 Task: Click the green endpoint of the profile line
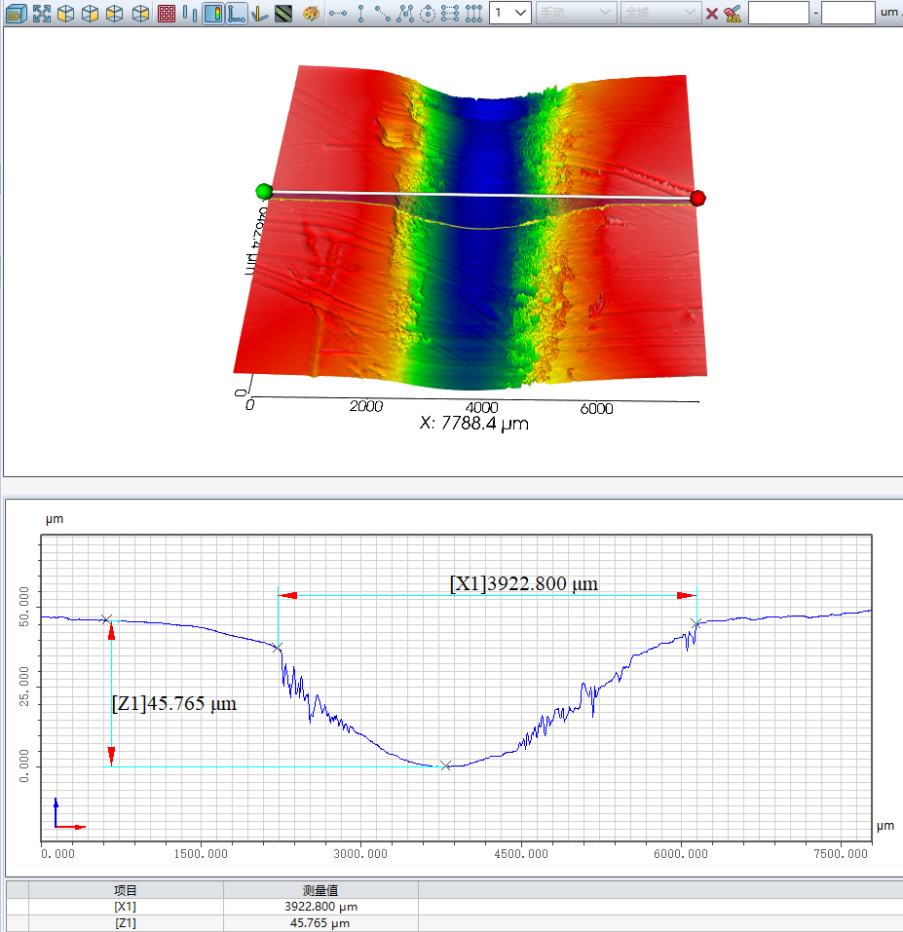264,191
